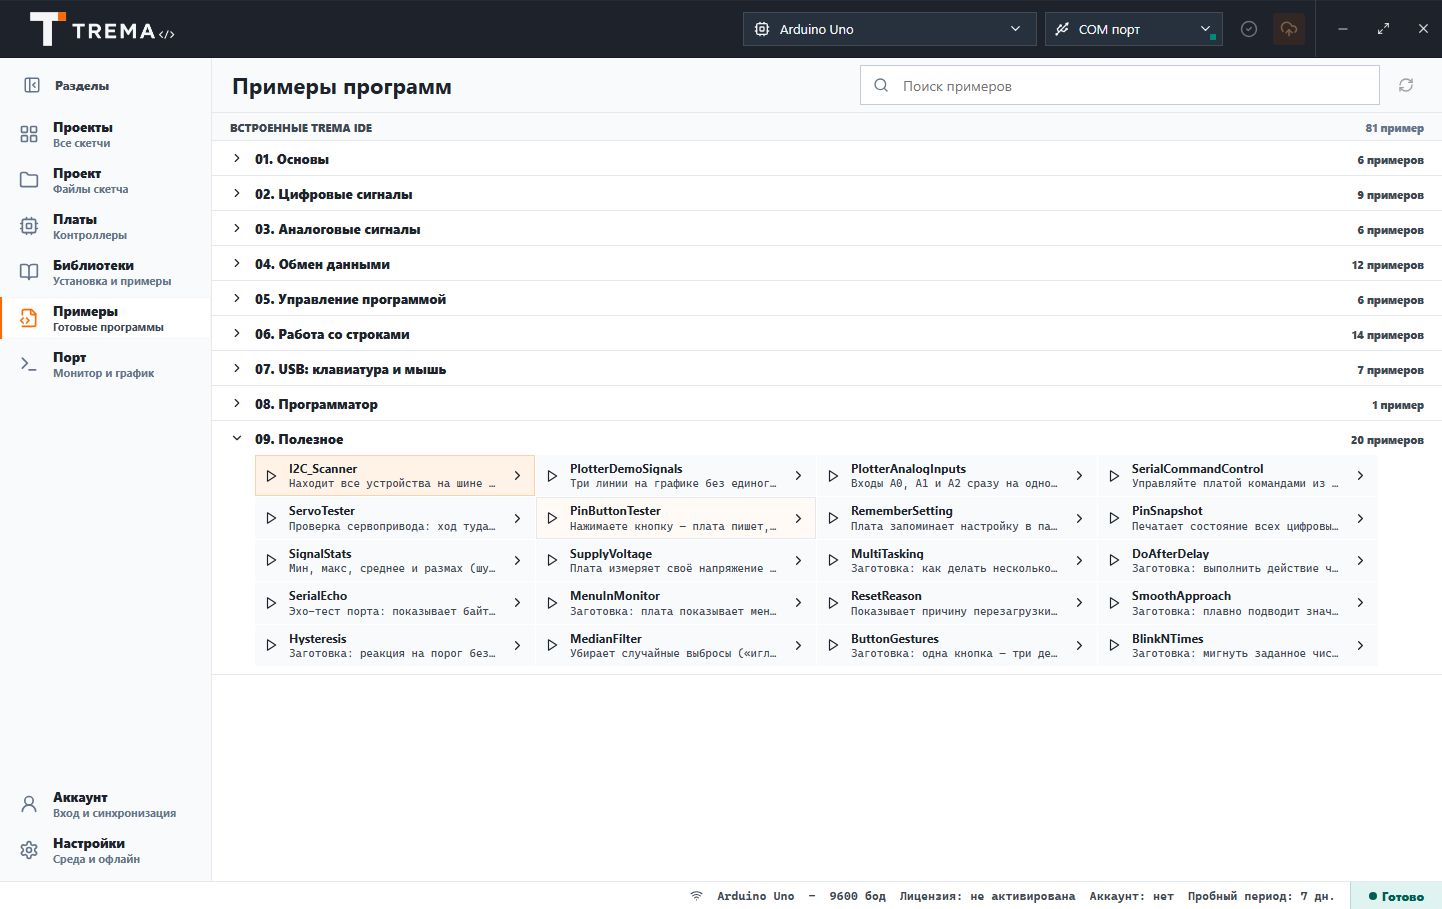Expand the 08. Программатор section

click(826, 404)
